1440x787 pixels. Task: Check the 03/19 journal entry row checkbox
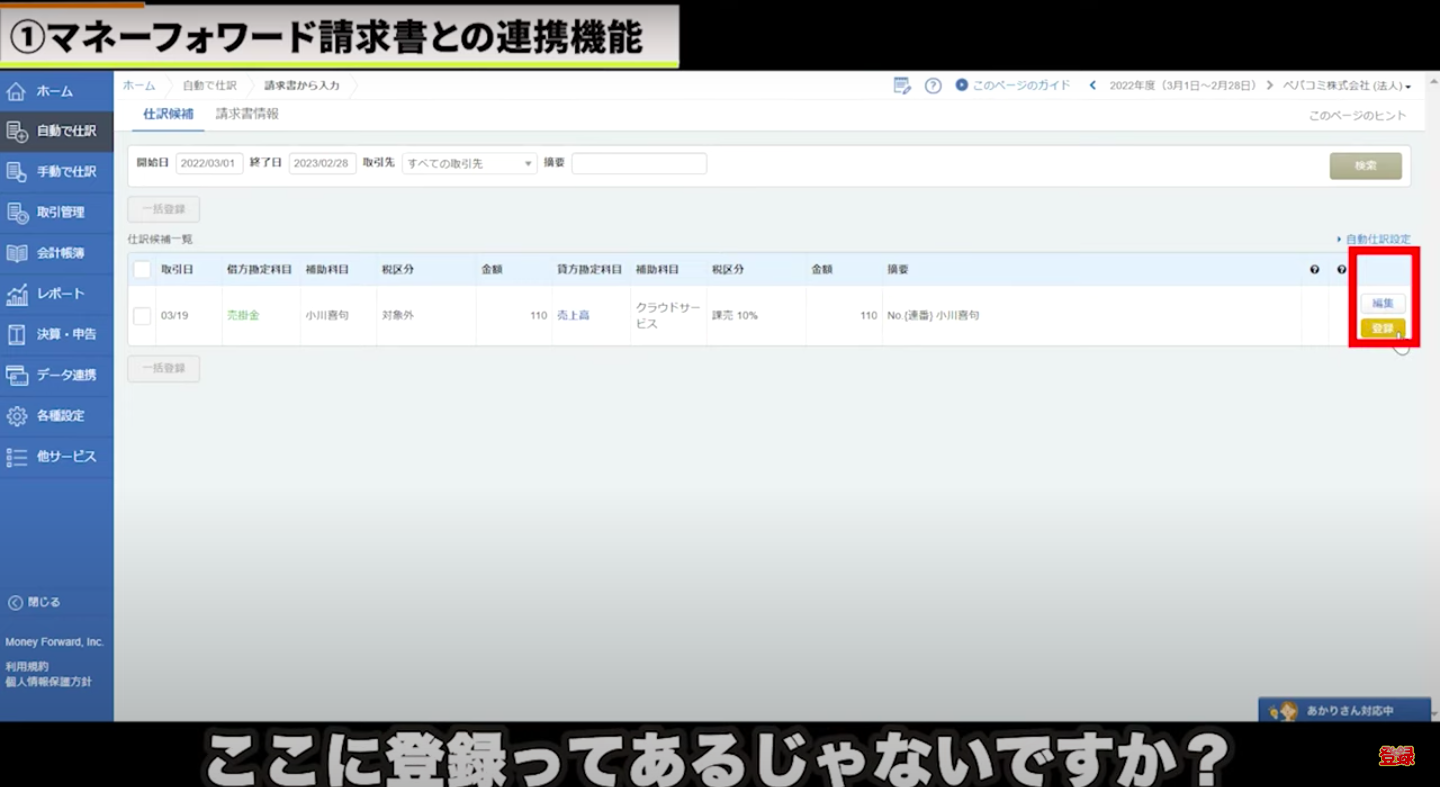[142, 316]
